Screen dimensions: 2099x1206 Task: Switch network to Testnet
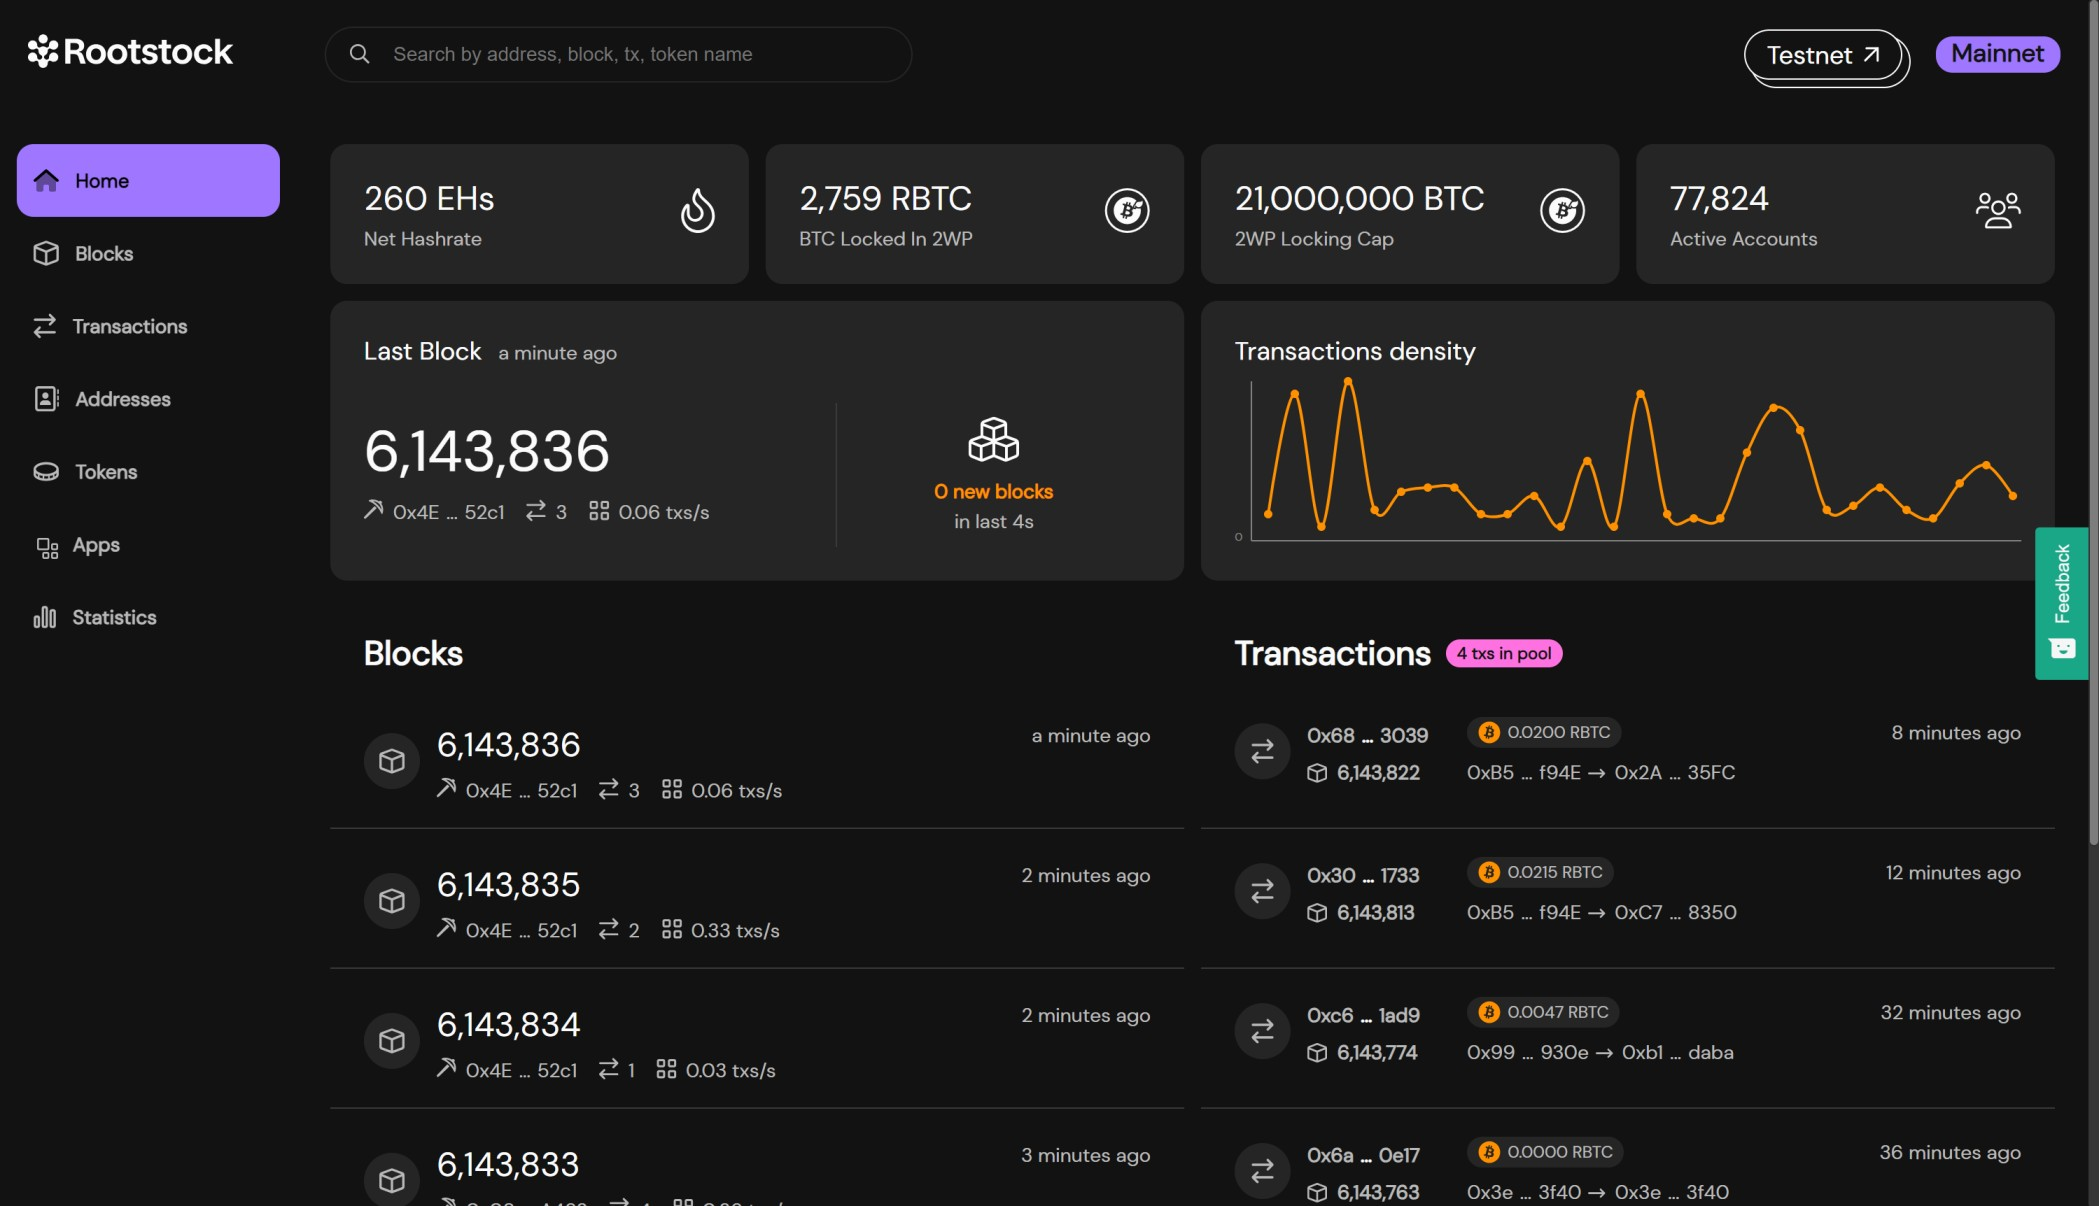tap(1824, 55)
